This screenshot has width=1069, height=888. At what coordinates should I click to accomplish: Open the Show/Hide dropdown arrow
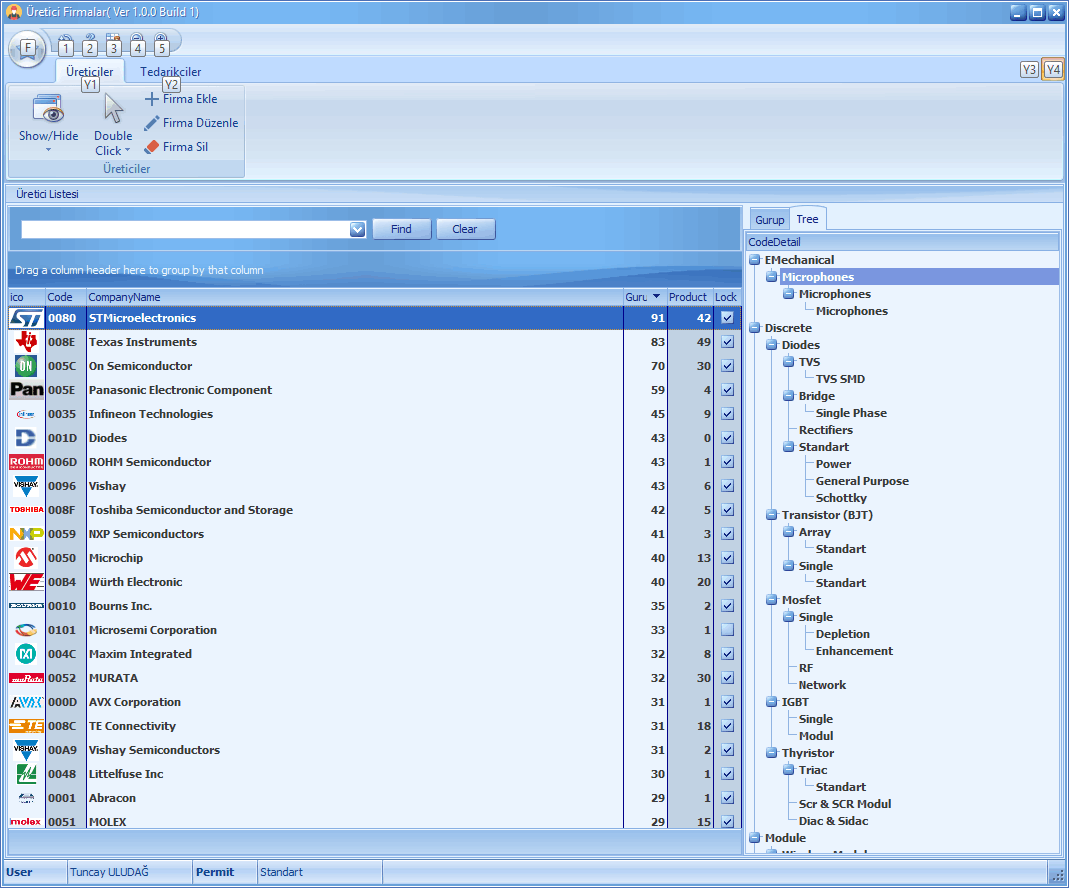point(48,150)
